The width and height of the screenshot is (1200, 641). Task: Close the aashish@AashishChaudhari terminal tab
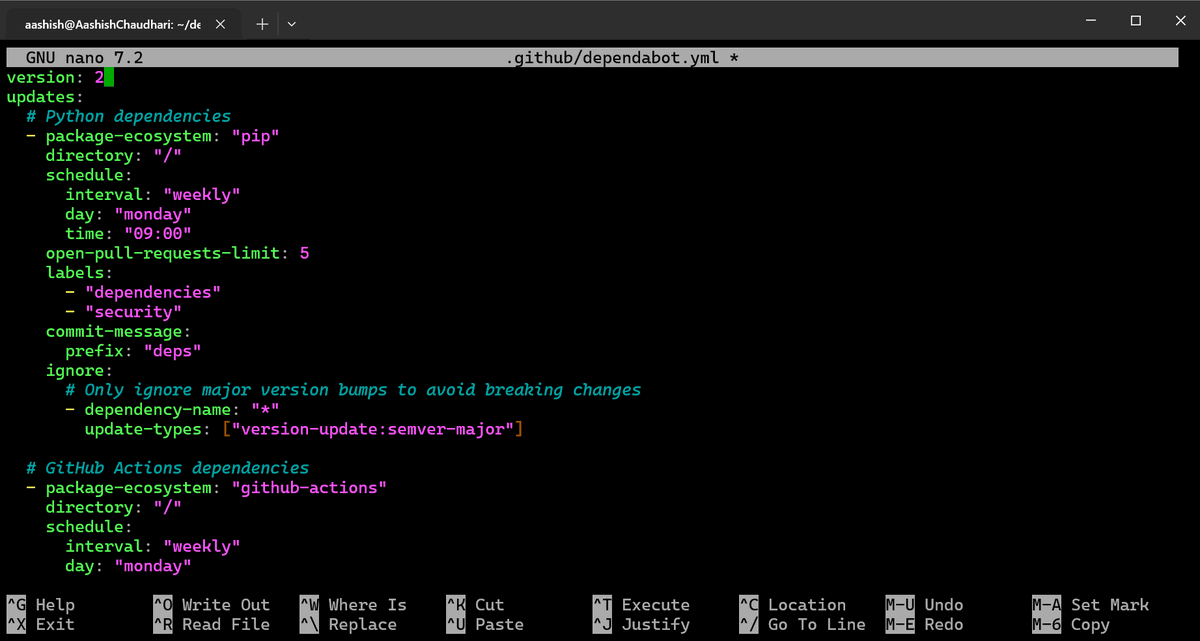[222, 24]
